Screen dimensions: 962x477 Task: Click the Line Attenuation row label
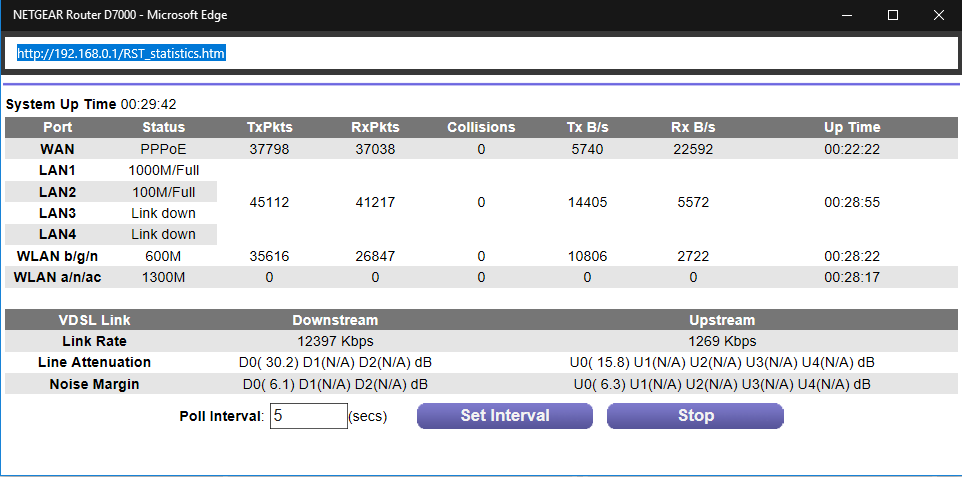coord(94,362)
